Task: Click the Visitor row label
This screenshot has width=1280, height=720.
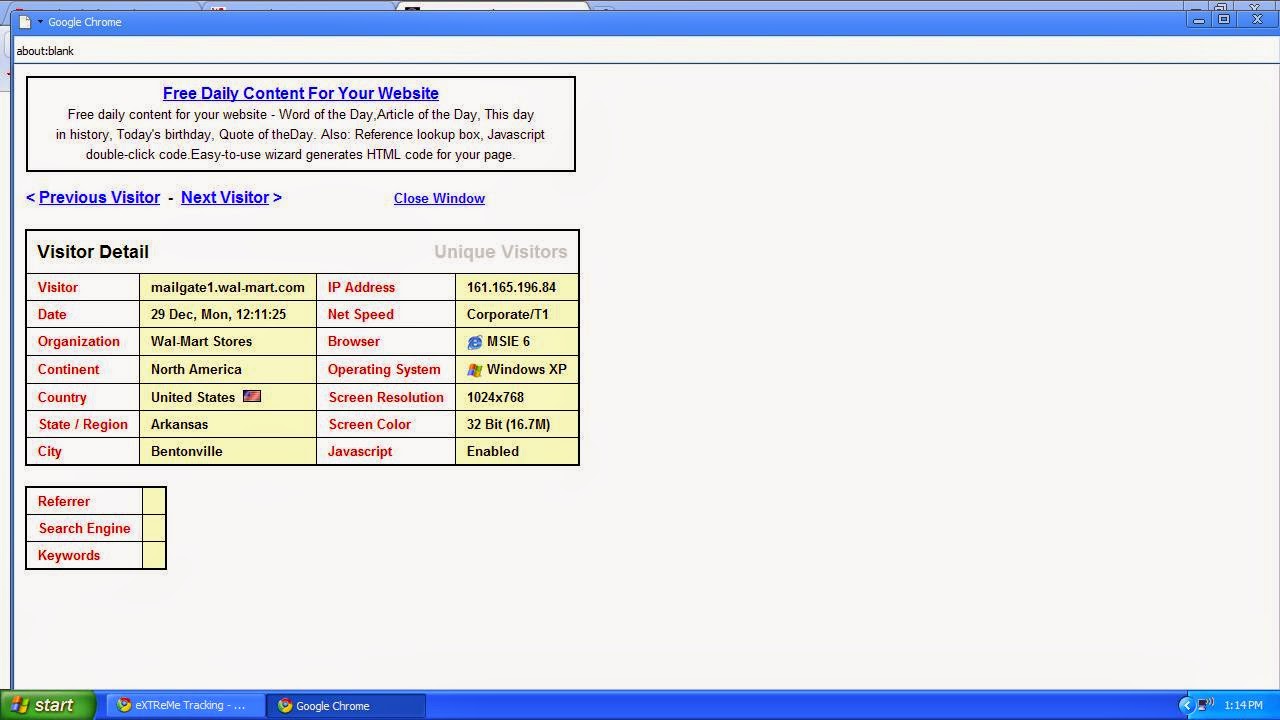Action: coord(57,287)
